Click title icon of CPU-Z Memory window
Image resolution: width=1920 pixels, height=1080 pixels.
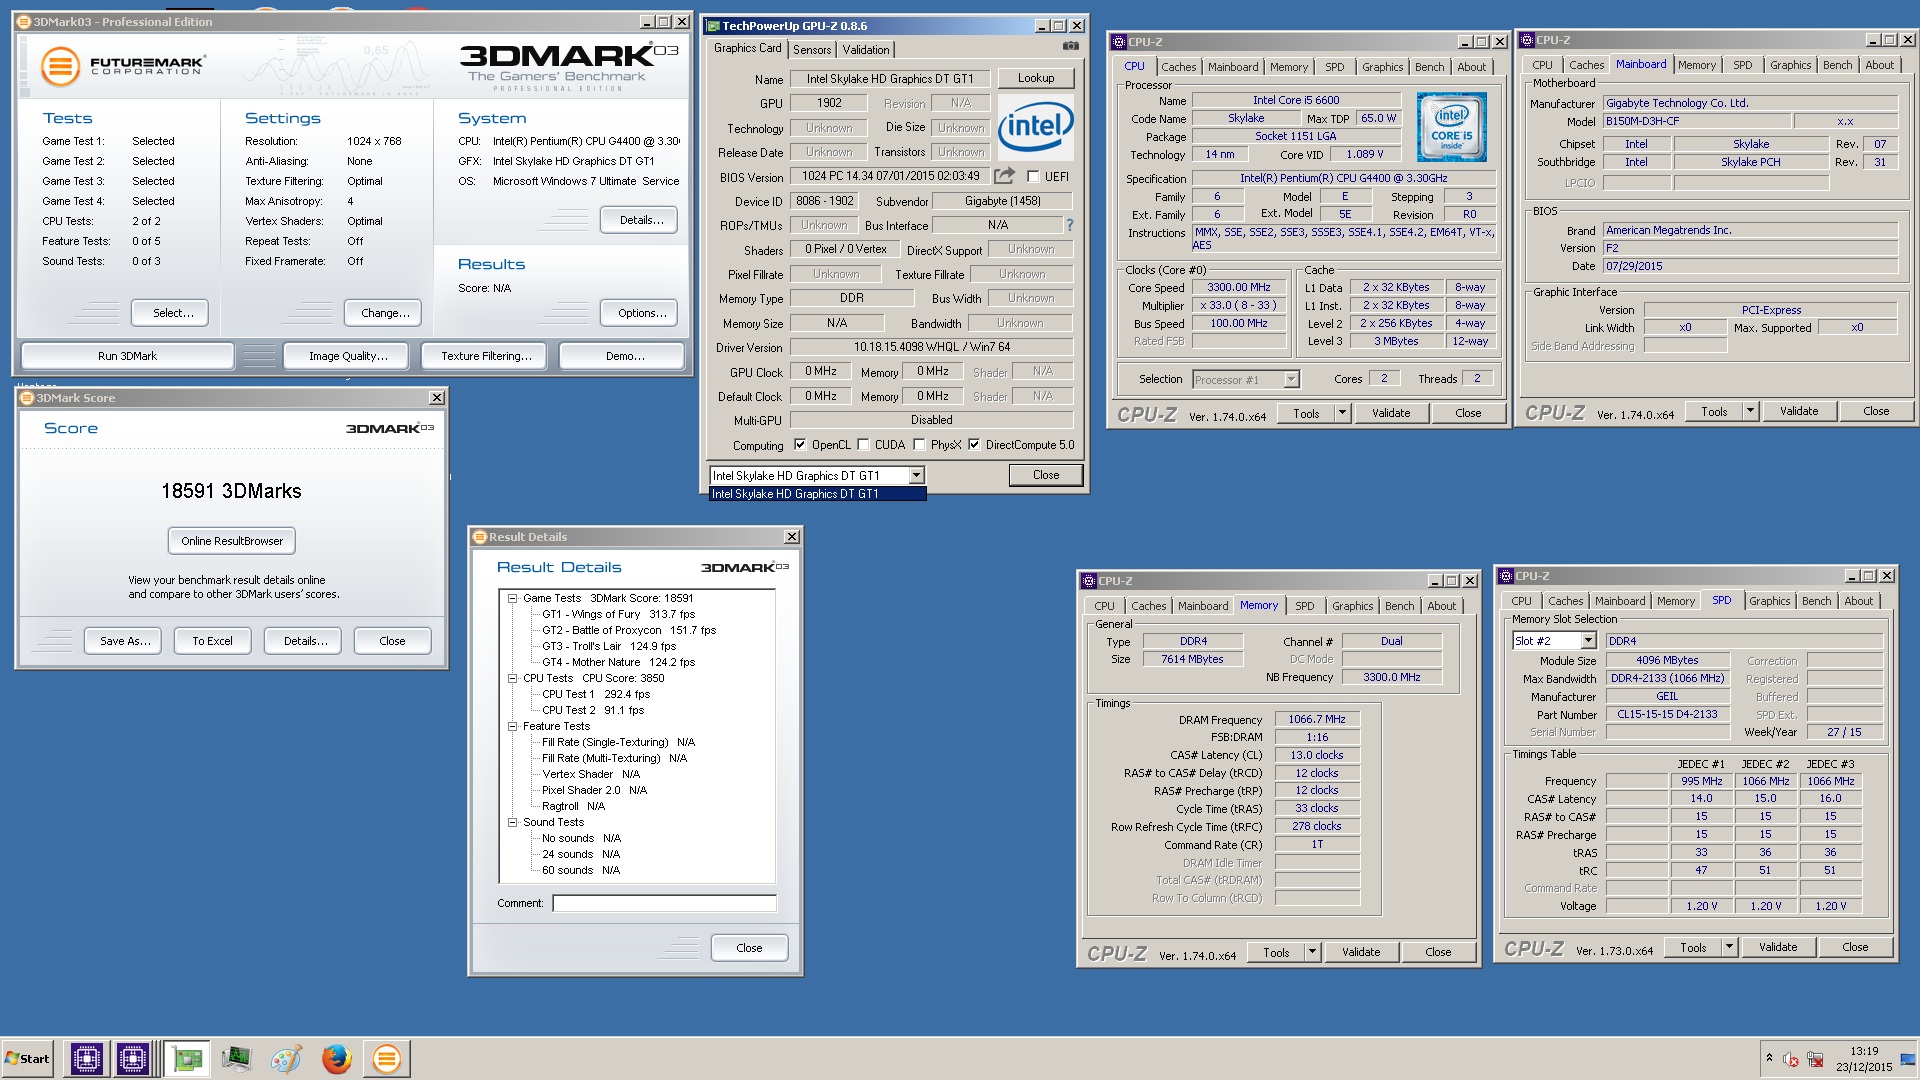pyautogui.click(x=1089, y=581)
